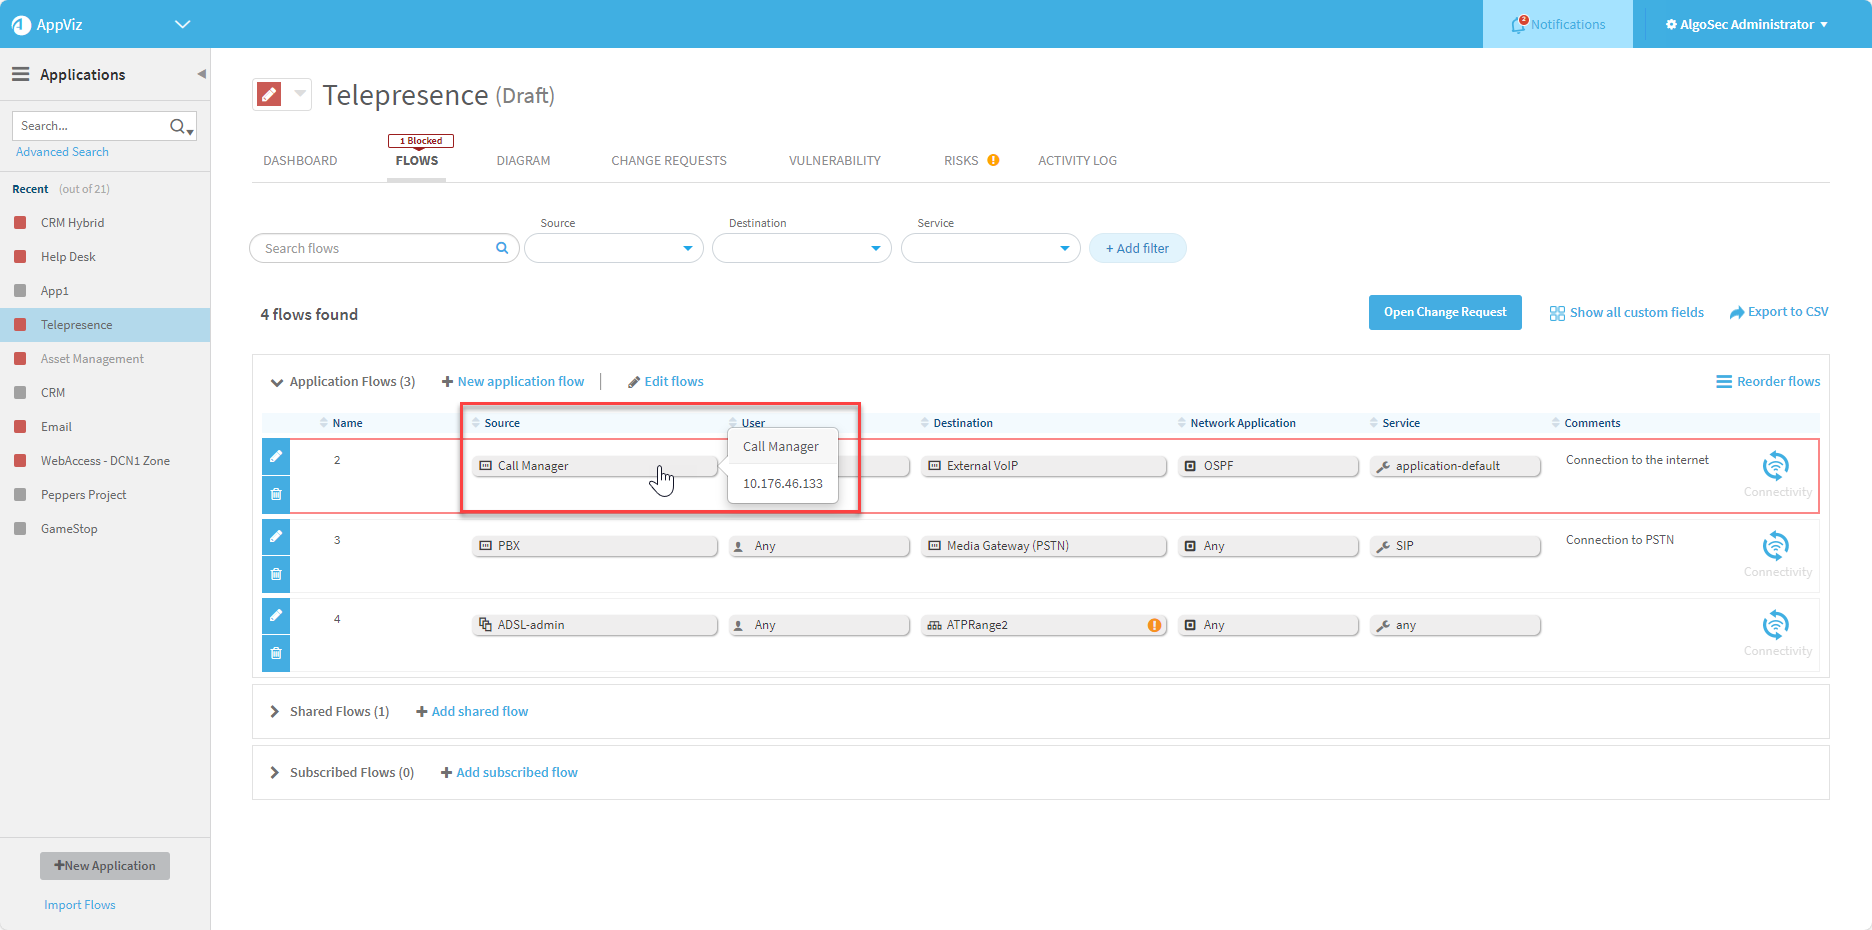This screenshot has height=930, width=1872.
Task: Select CRM Hybrid in the recent applications list
Action: [x=72, y=223]
